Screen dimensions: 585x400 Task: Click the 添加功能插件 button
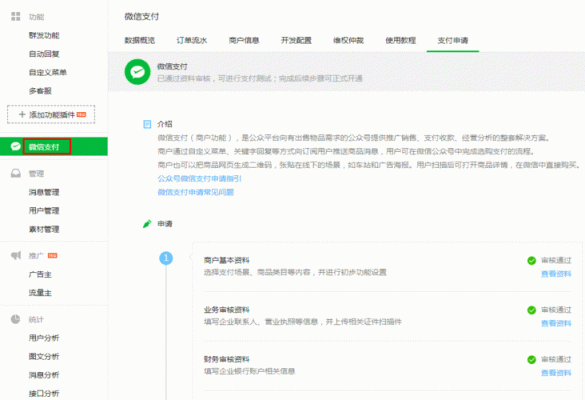point(51,115)
